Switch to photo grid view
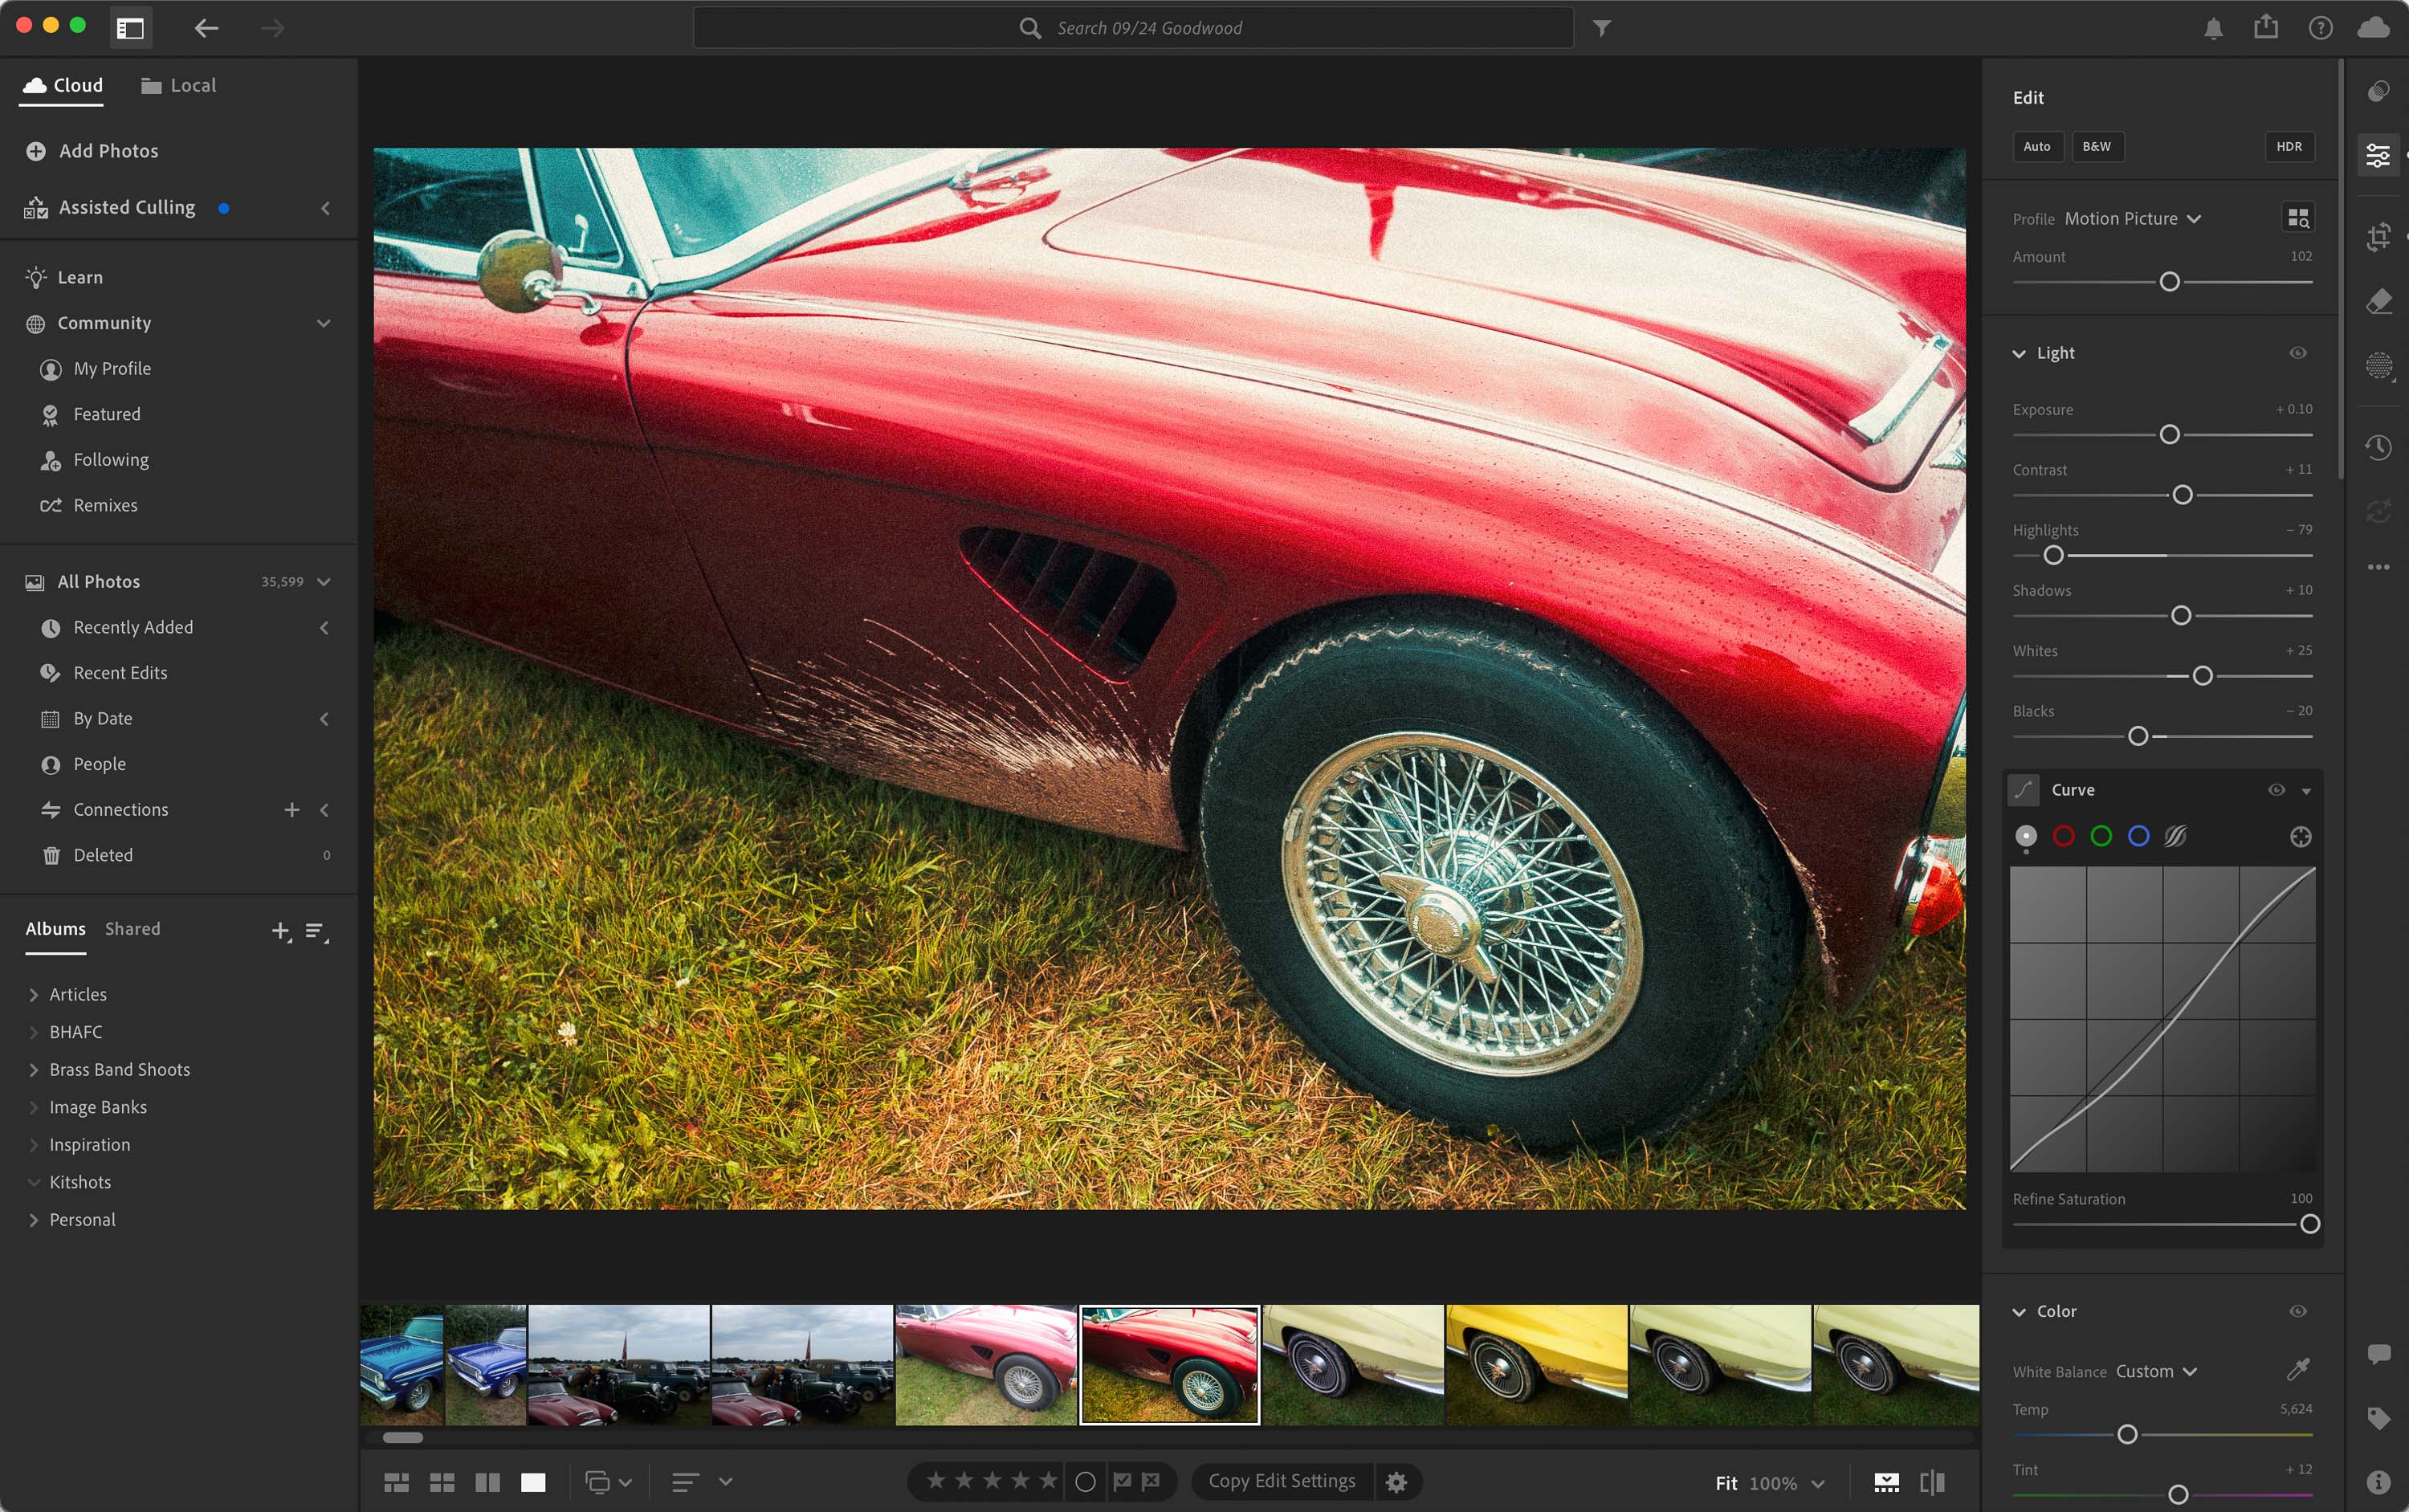 (x=397, y=1482)
